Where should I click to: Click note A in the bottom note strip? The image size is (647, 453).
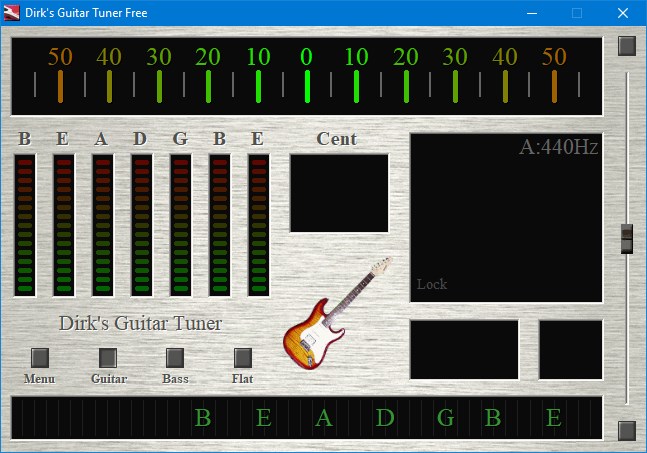click(323, 418)
